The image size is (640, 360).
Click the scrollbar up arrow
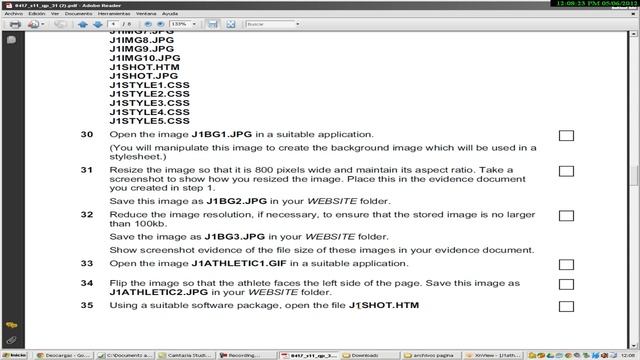coord(633,34)
